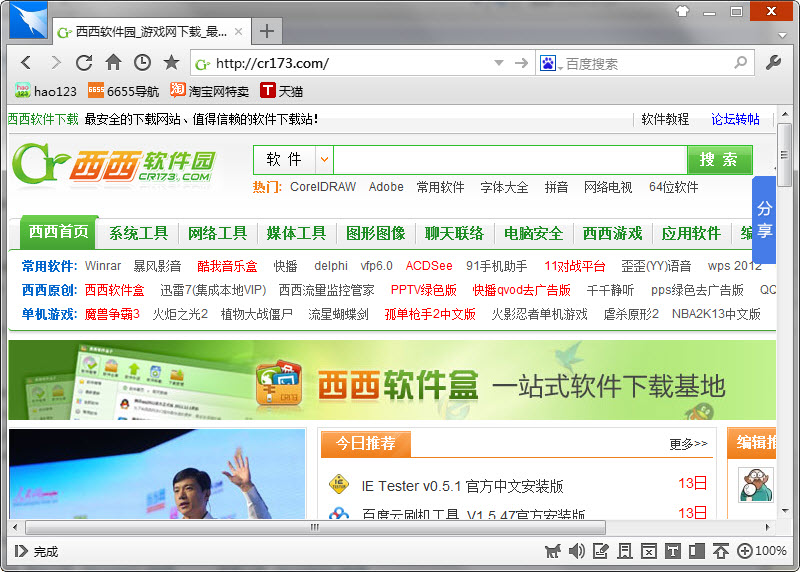The image size is (800, 572).
Task: Open the 酷我音乐盒 link
Action: coord(227,266)
